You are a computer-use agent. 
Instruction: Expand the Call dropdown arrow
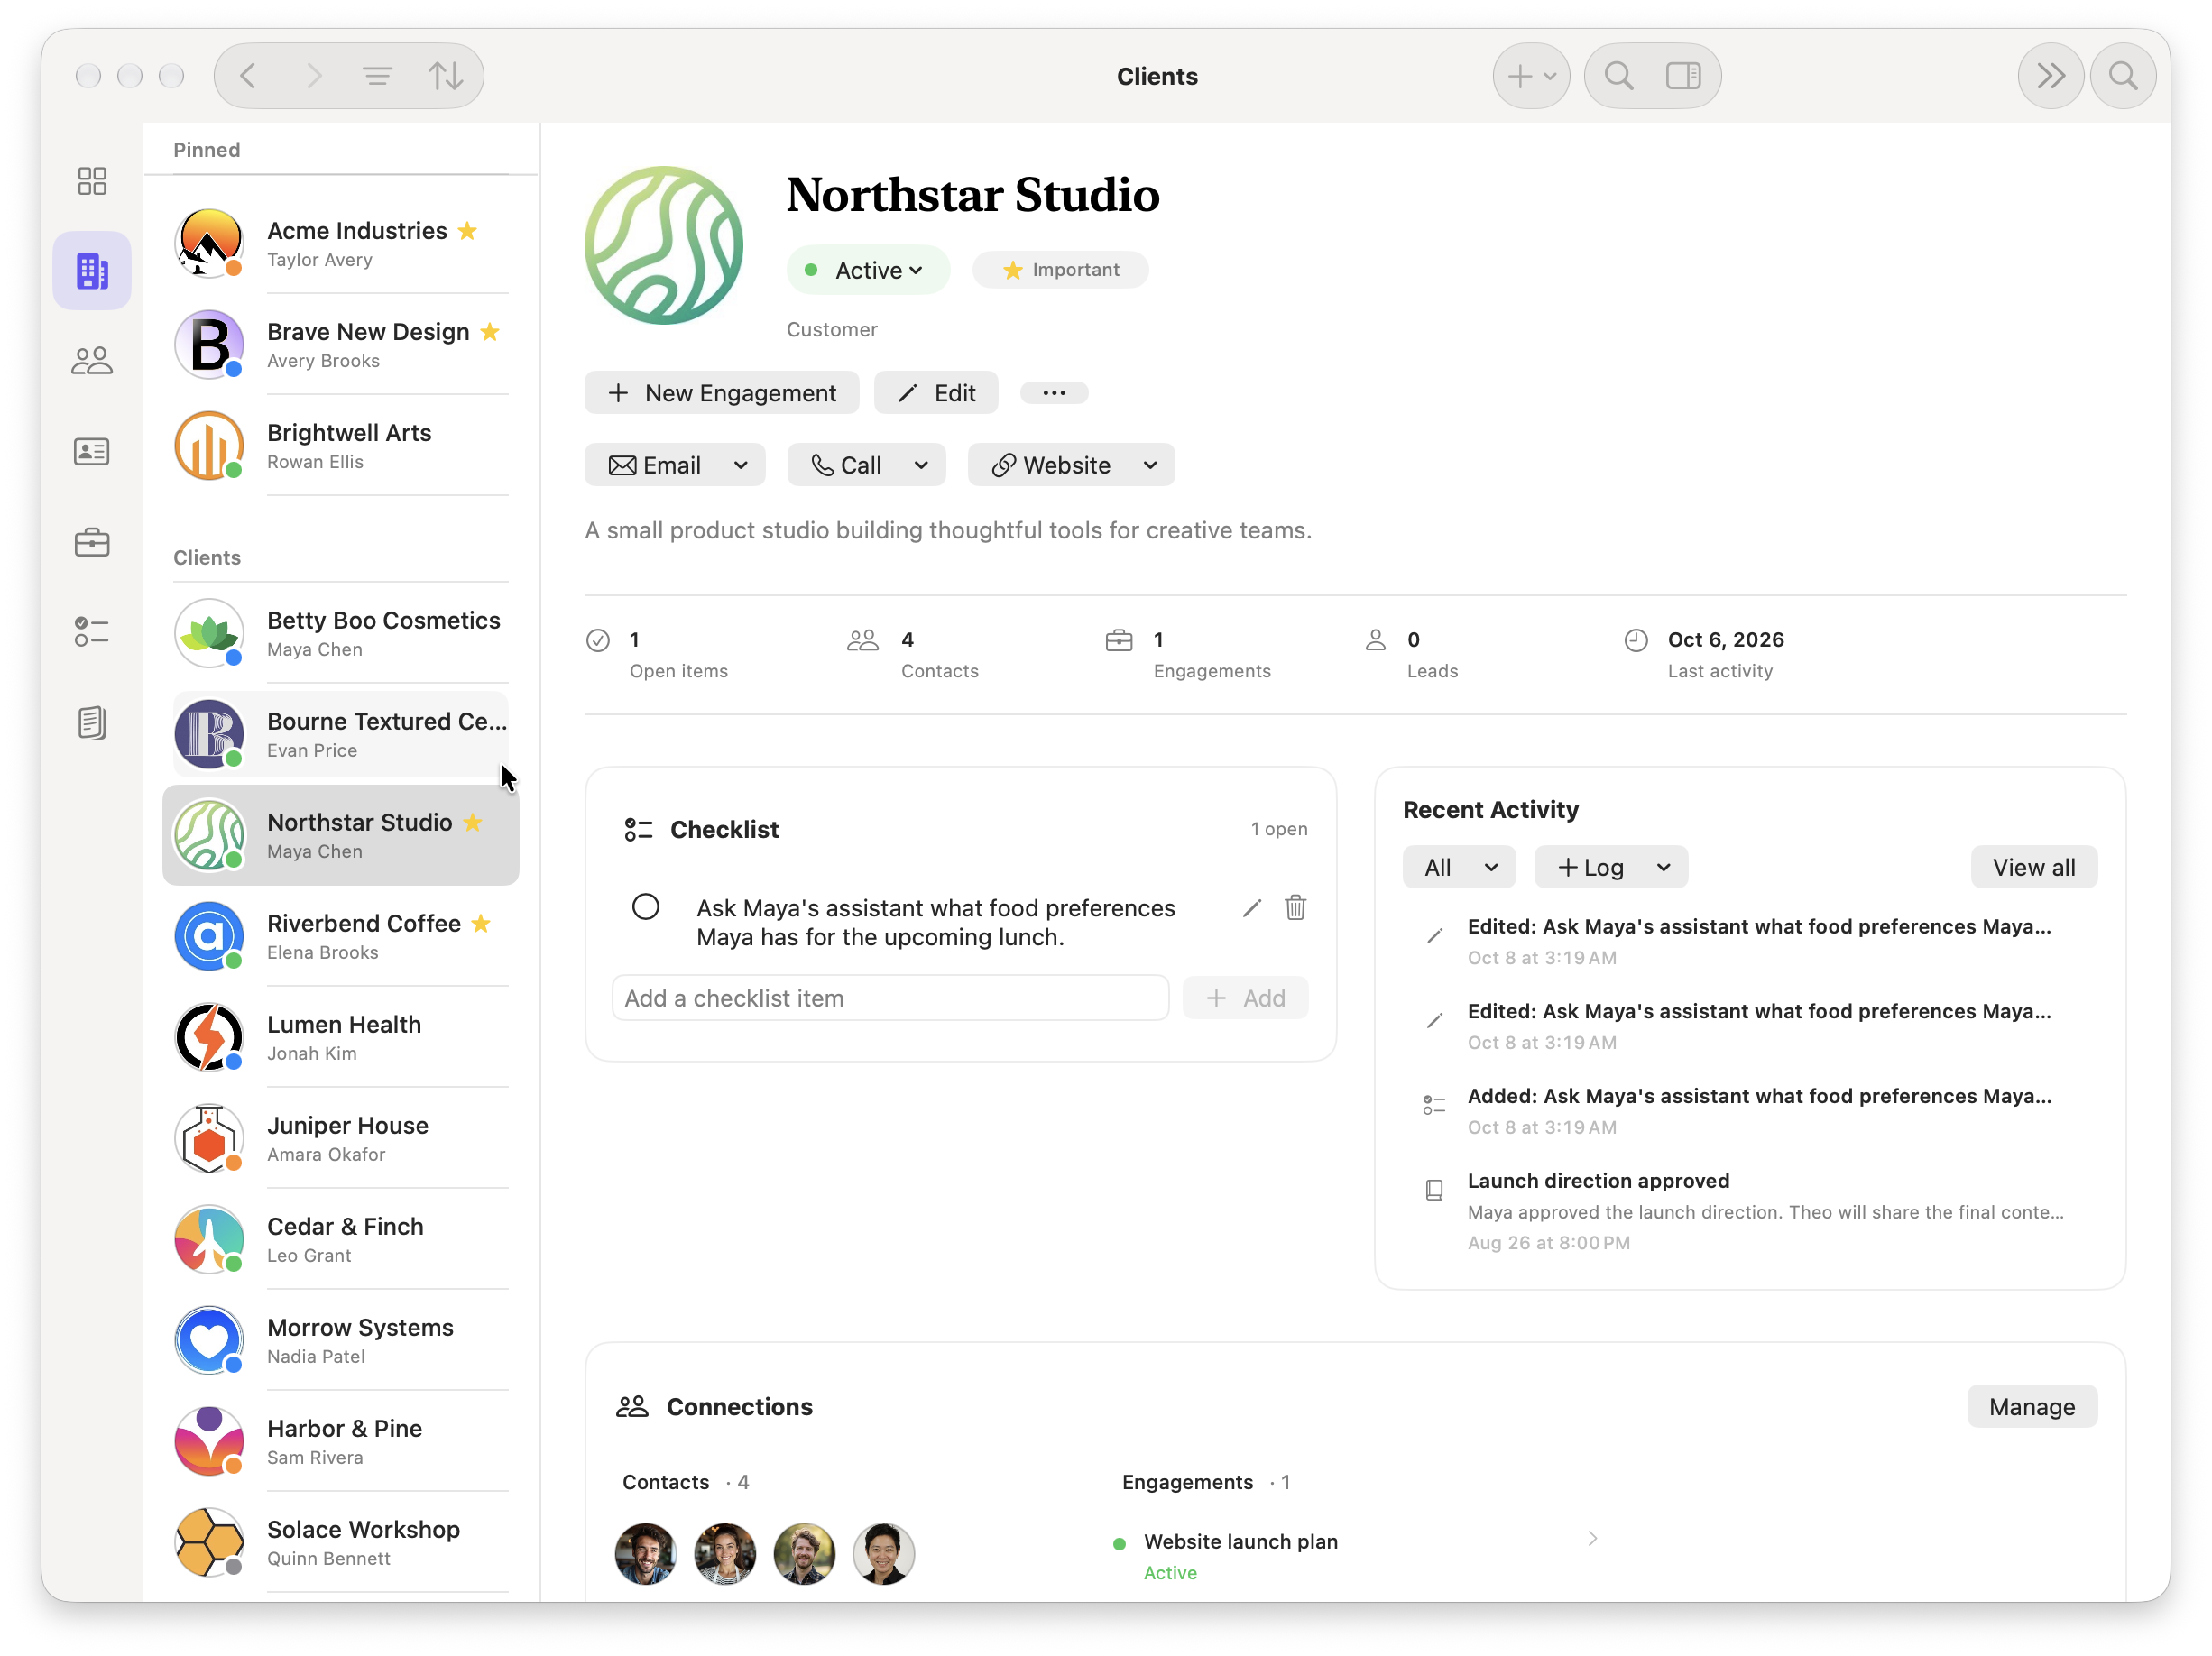tap(921, 465)
